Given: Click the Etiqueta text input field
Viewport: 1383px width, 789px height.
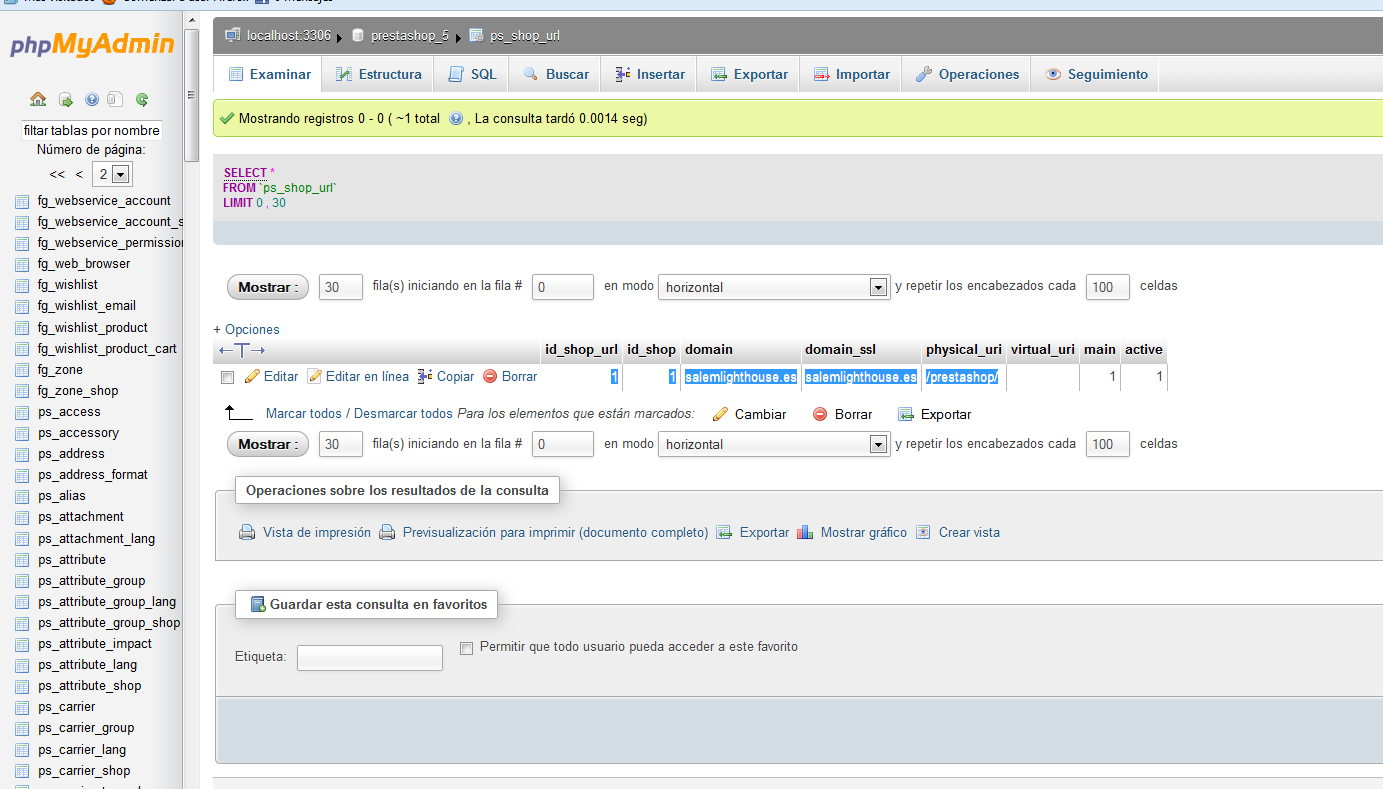Looking at the screenshot, I should click(370, 658).
